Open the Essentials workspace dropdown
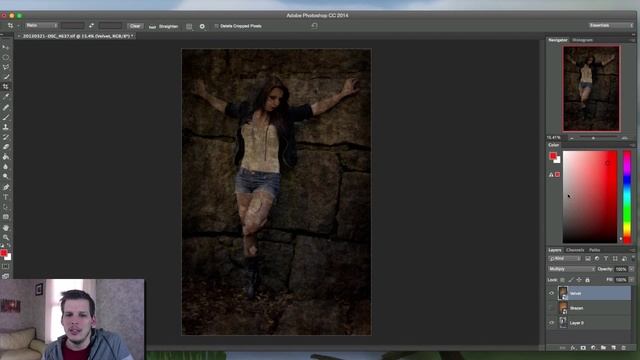 pyautogui.click(x=611, y=25)
